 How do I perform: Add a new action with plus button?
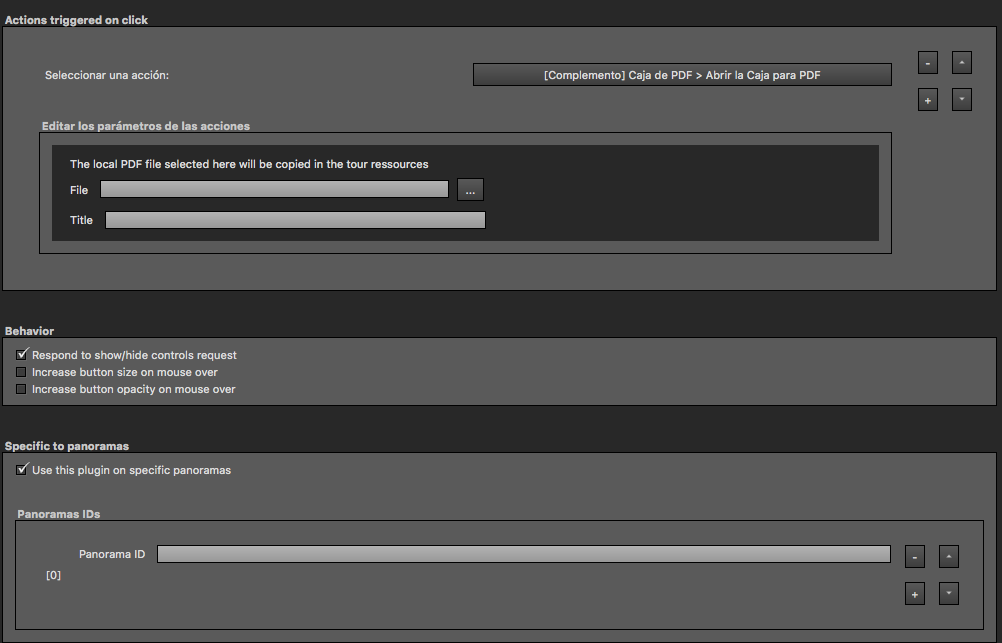click(x=927, y=100)
